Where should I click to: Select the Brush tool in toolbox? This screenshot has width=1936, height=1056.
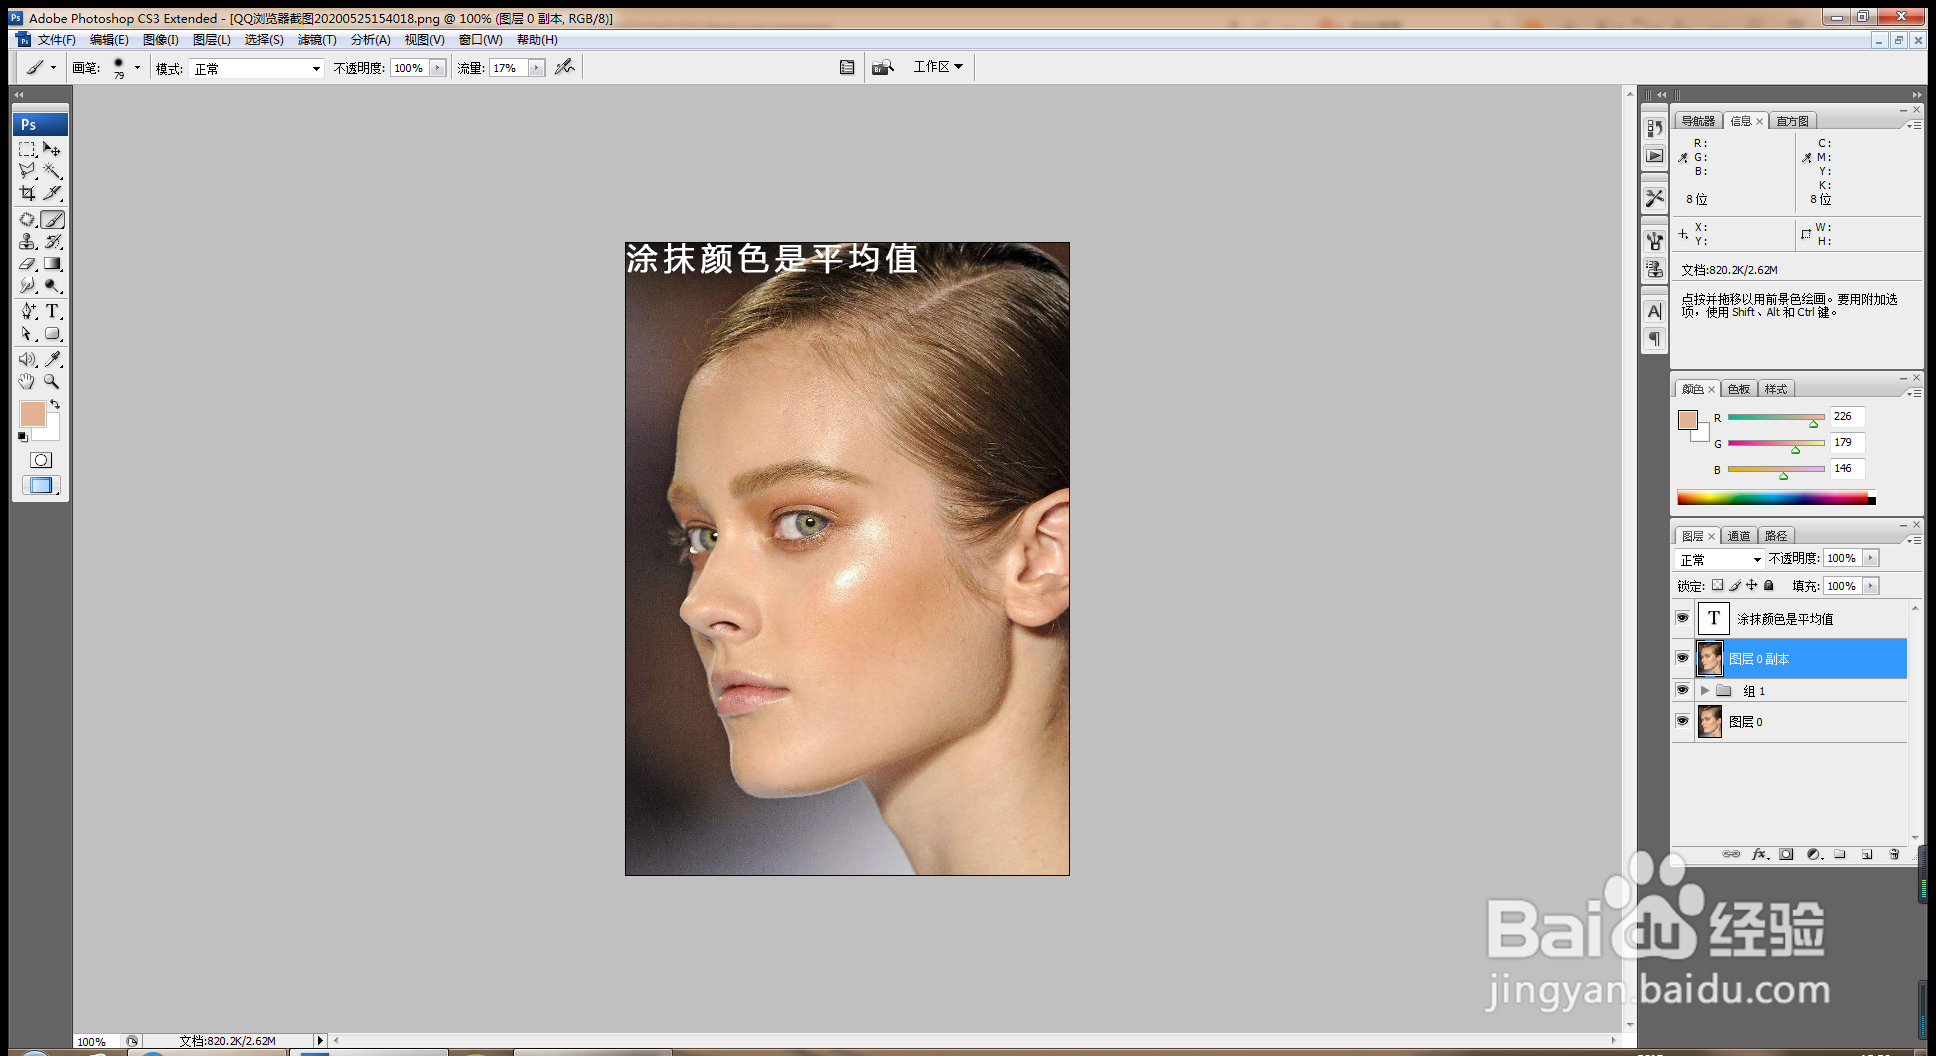53,219
